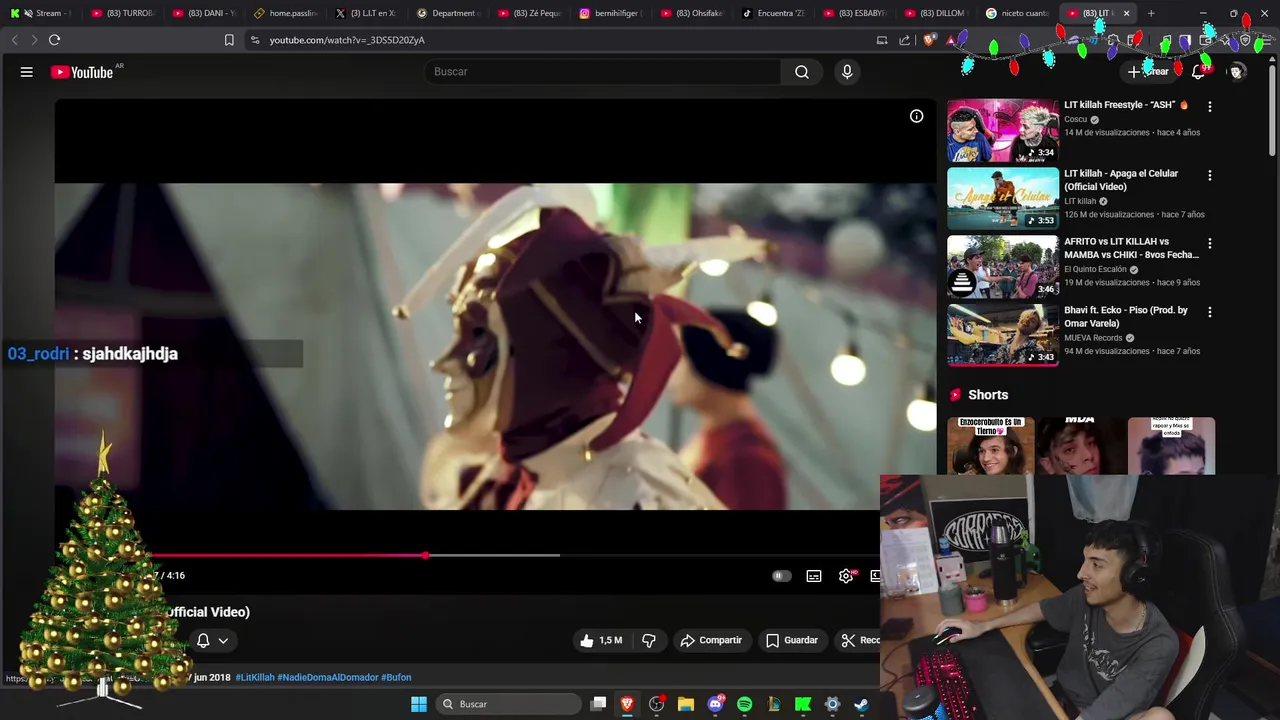Screen dimensions: 1280x720
Task: Click the channel subscription bell icon
Action: tap(203, 640)
